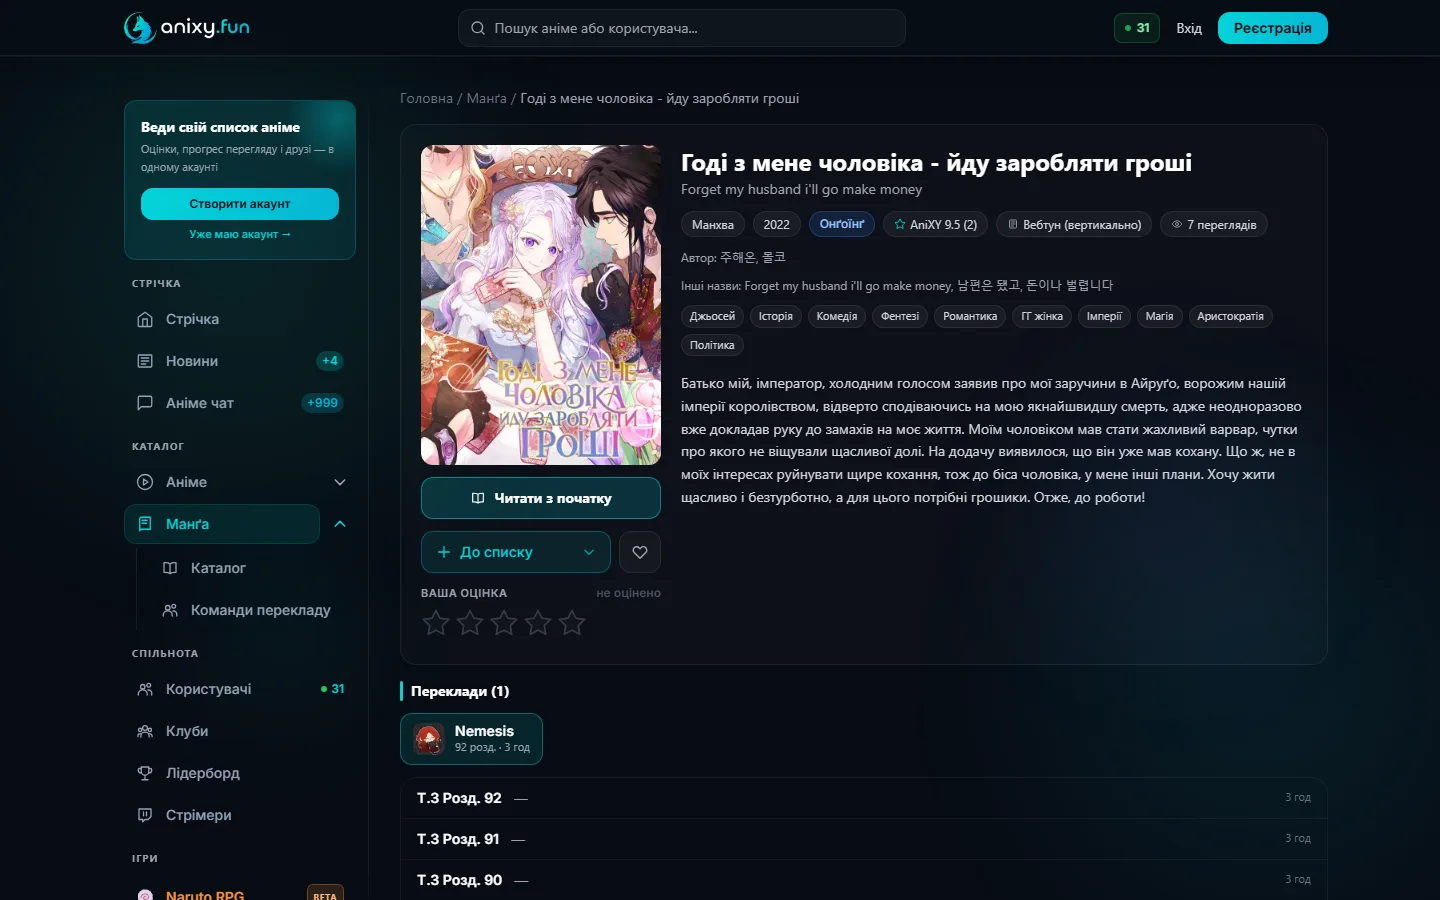Open Аніме чат
The image size is (1440, 900).
pos(240,403)
